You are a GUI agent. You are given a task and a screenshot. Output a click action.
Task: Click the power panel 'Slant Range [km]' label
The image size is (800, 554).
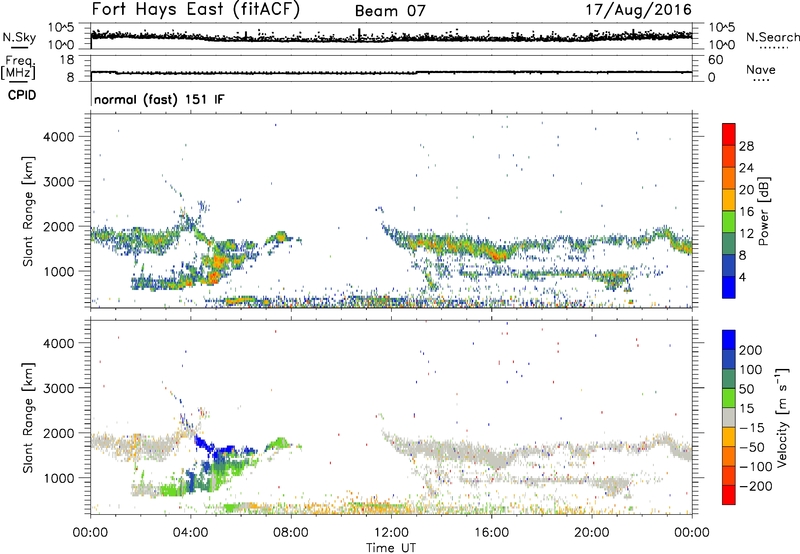[x=28, y=211]
